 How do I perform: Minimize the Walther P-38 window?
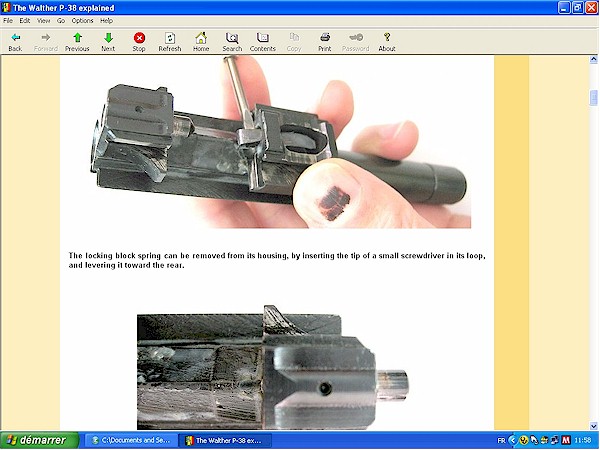point(564,8)
